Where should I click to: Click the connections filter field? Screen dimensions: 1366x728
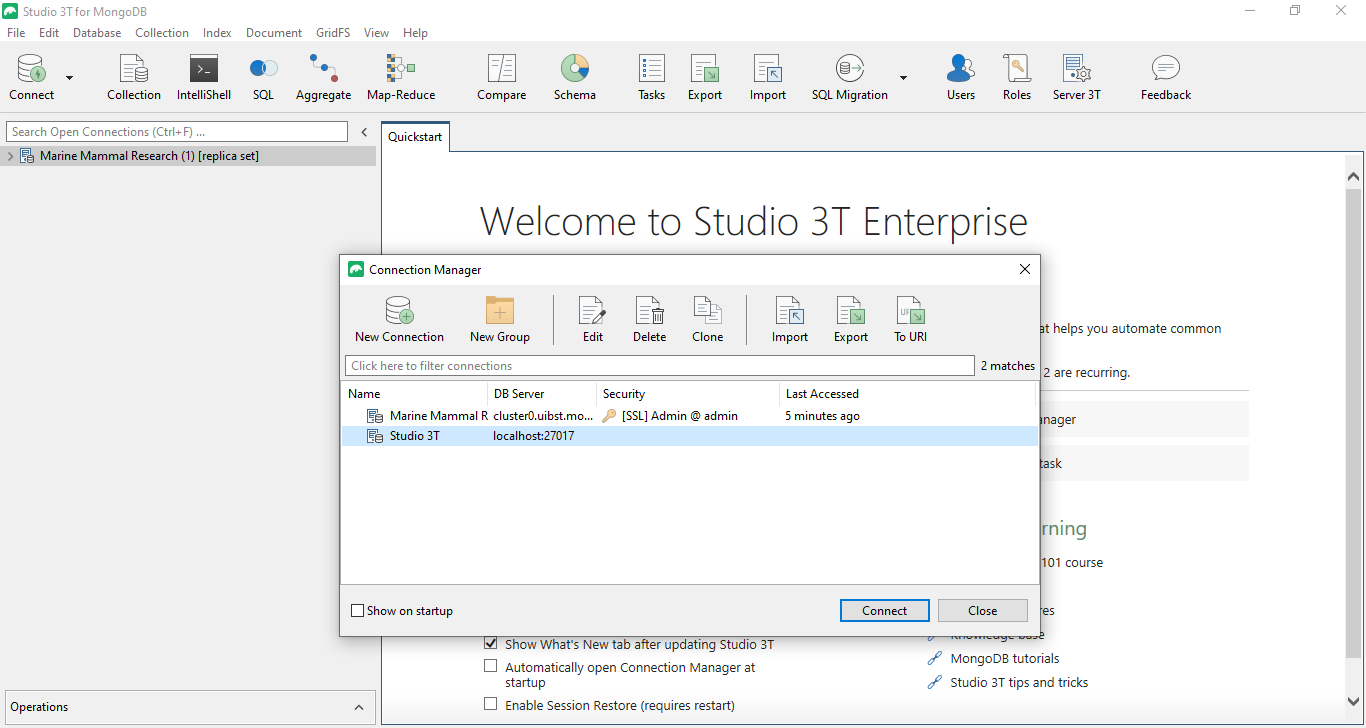click(660, 365)
